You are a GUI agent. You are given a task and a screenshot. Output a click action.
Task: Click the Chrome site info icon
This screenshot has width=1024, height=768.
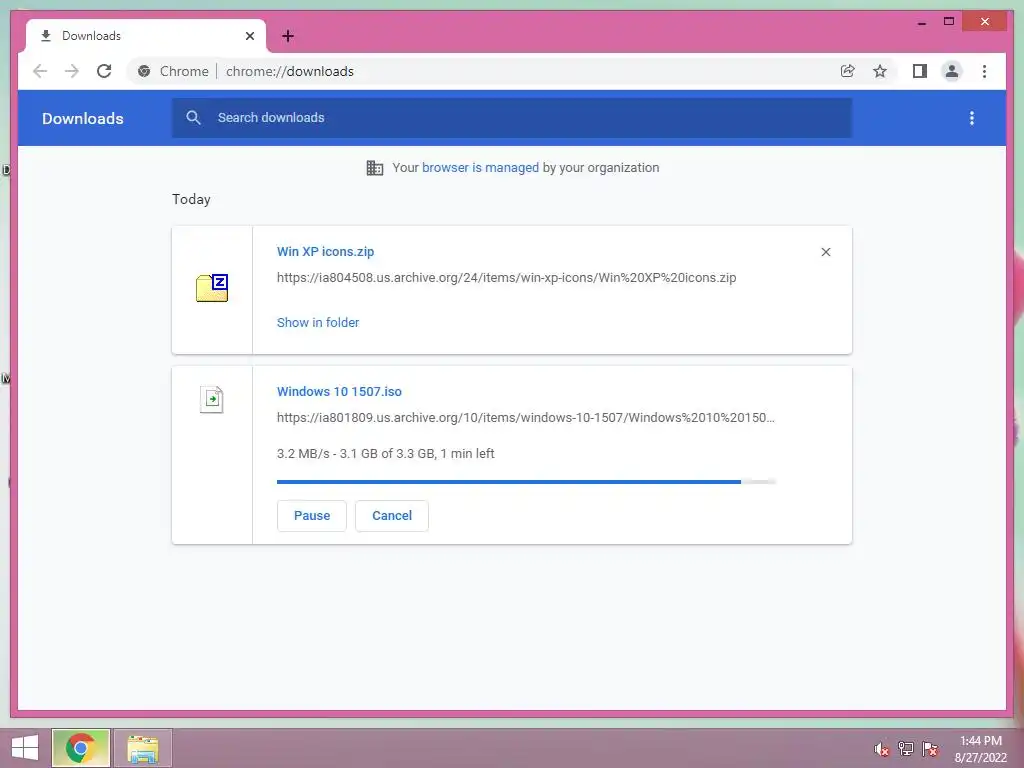[x=144, y=71]
